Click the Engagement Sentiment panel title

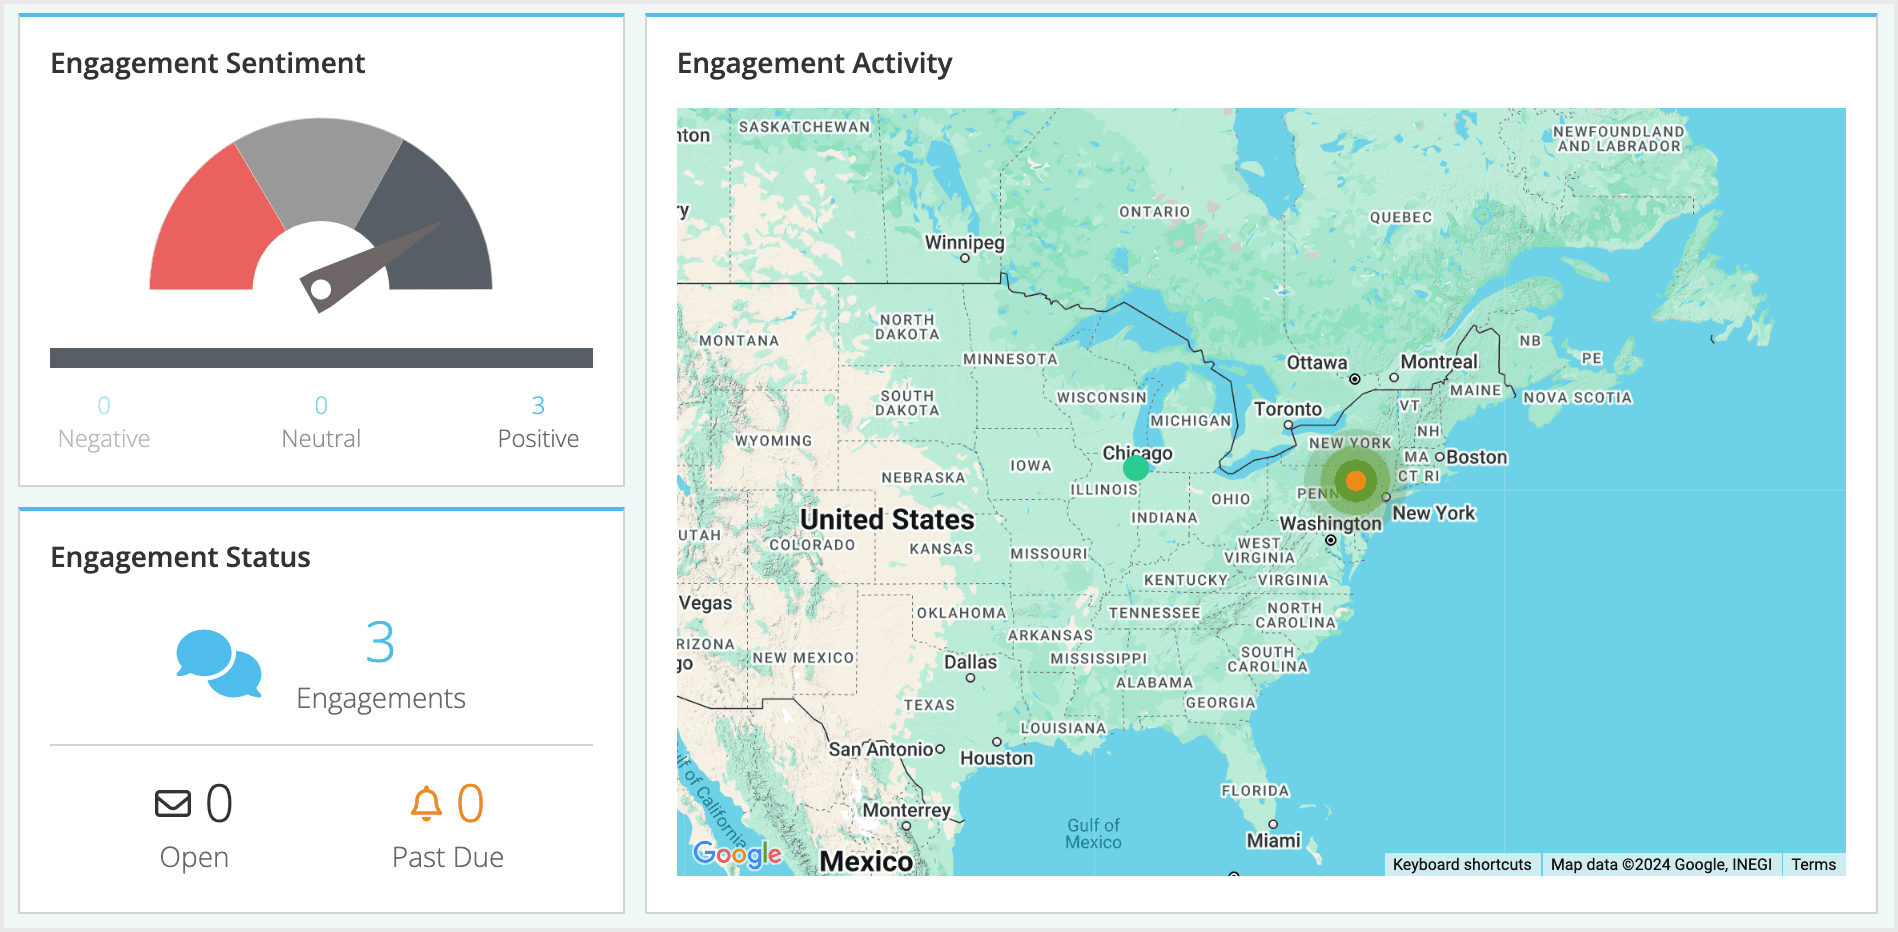[208, 62]
